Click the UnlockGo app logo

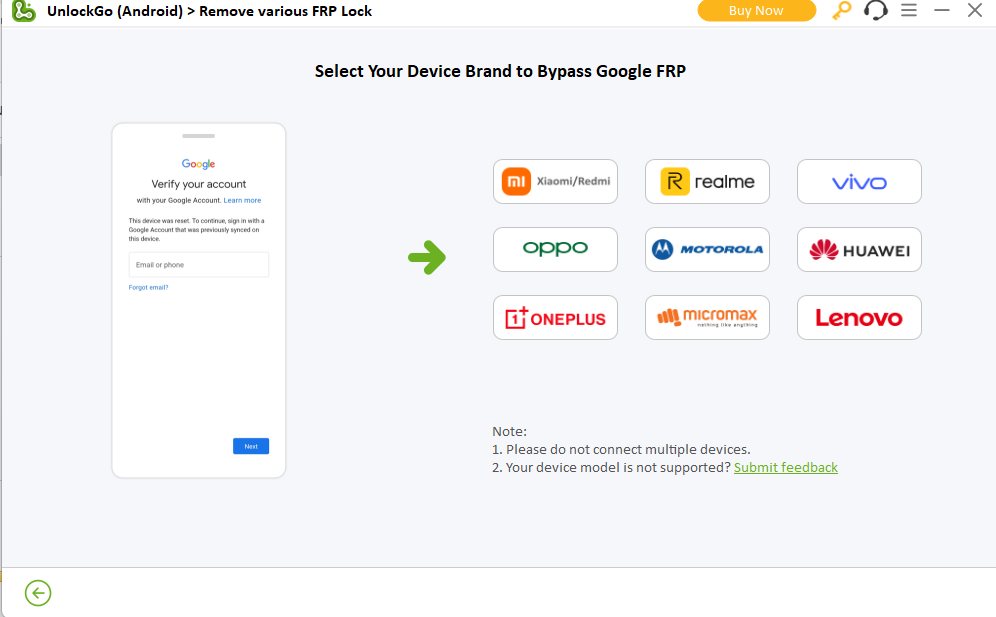point(24,11)
